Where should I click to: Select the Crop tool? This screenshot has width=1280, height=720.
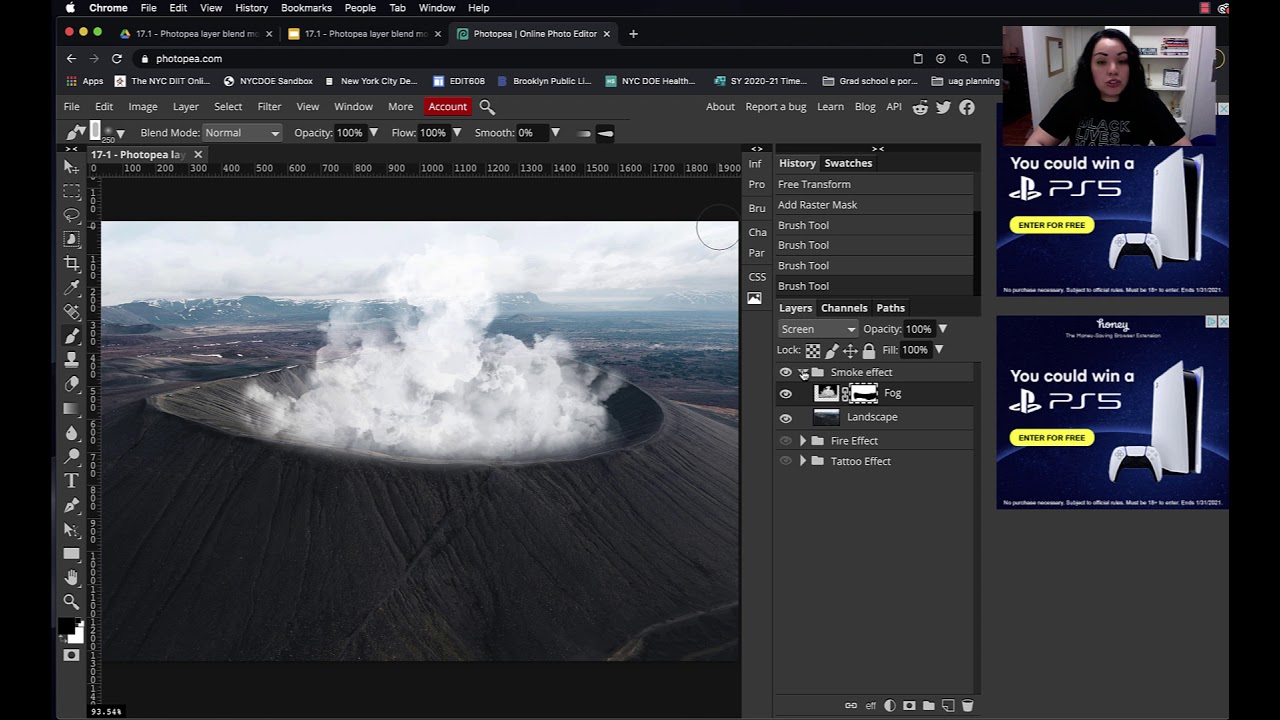tap(71, 263)
